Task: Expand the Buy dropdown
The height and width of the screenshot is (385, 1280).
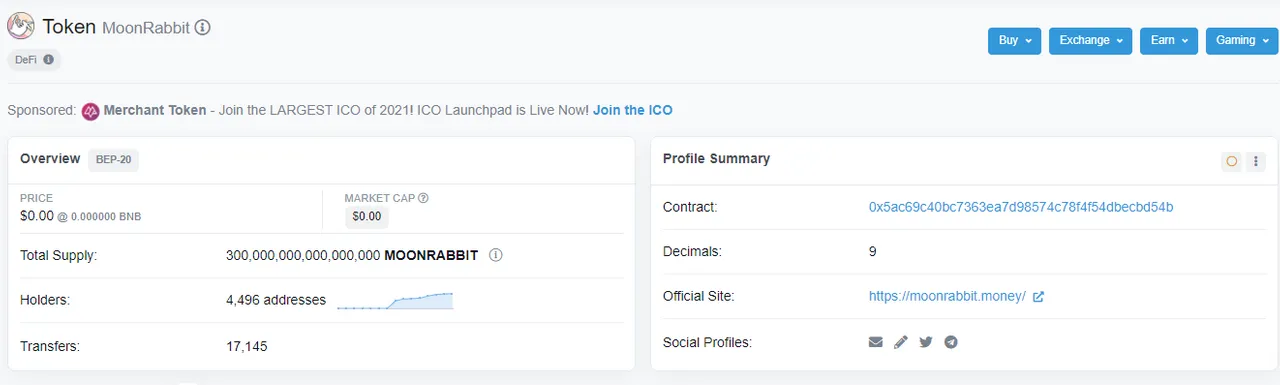Action: [x=1015, y=41]
